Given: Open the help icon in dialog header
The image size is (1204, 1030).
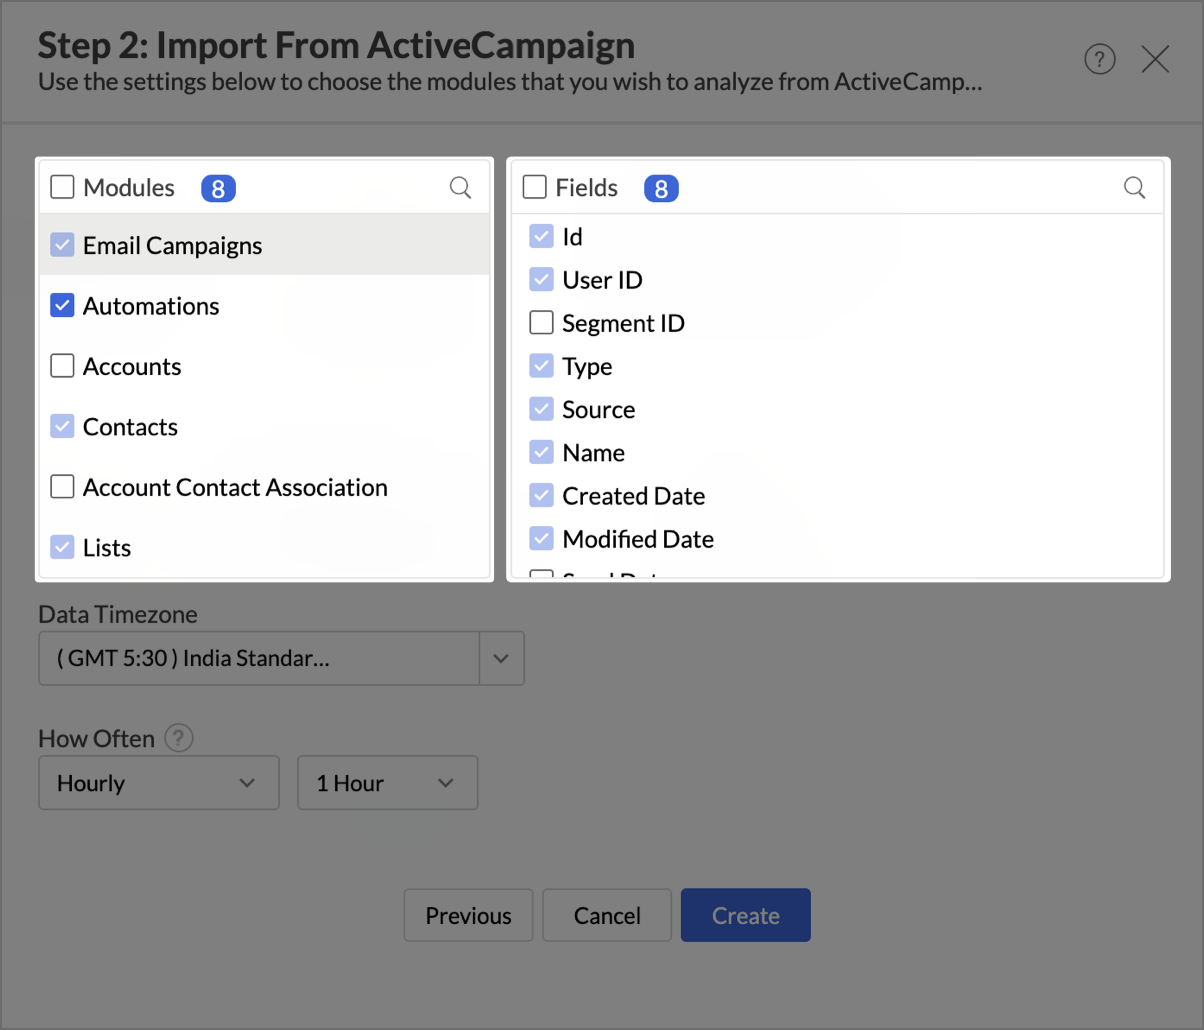Looking at the screenshot, I should tap(1100, 60).
